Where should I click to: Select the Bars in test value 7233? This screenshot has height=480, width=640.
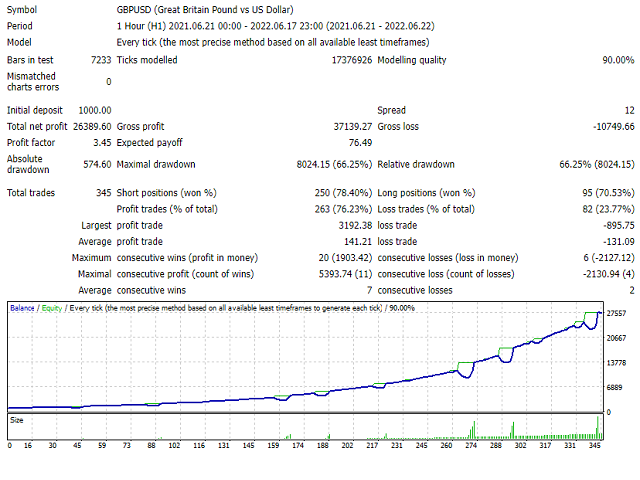click(98, 60)
